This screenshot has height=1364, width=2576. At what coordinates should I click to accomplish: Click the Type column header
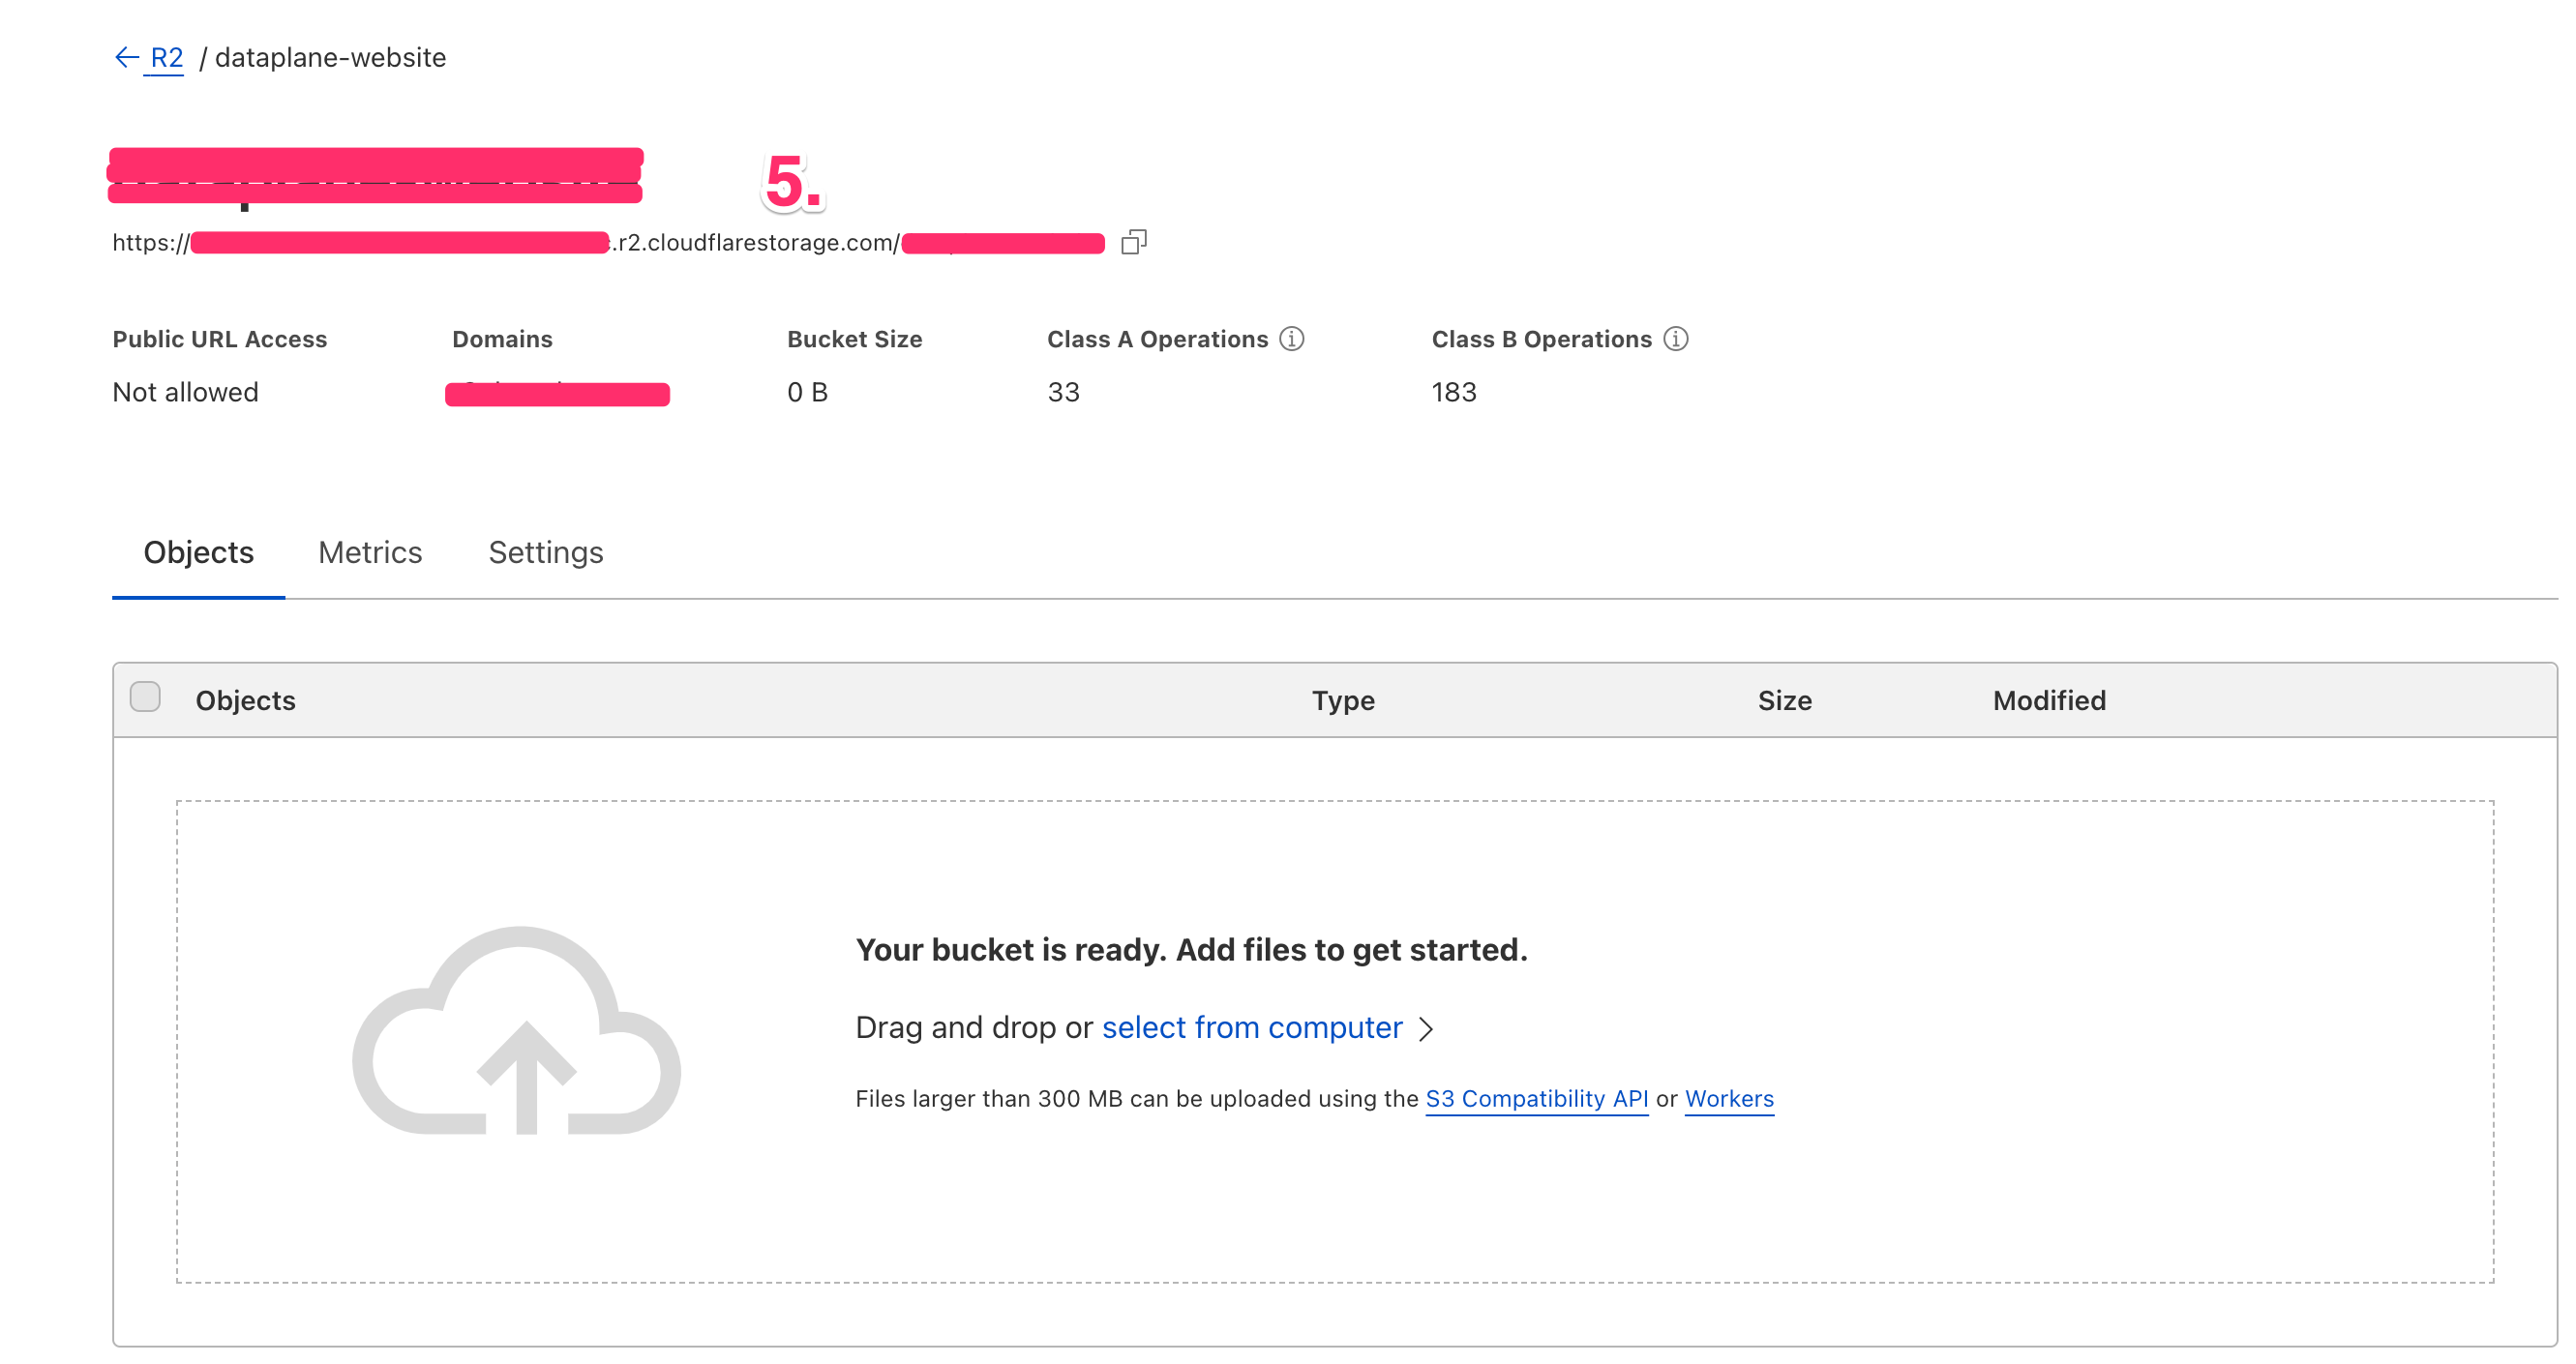click(x=1342, y=700)
